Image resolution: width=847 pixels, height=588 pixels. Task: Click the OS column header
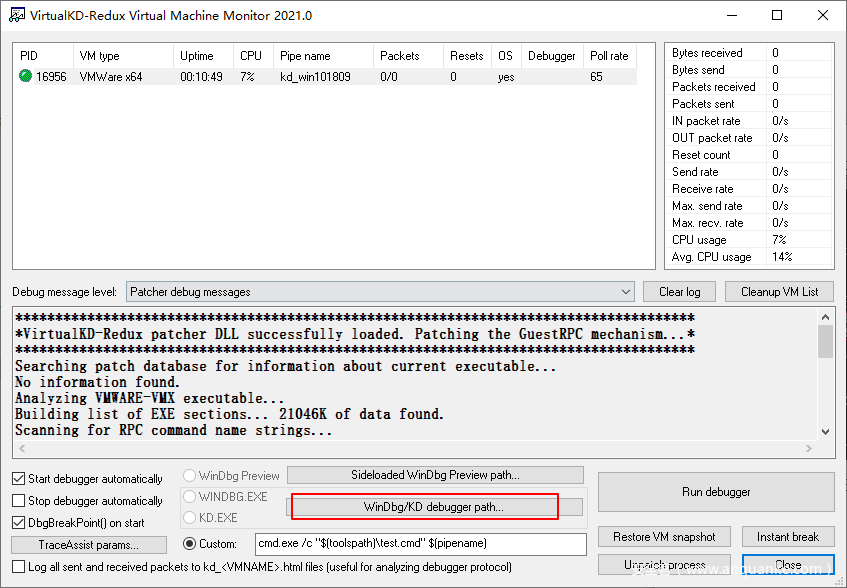coord(506,56)
